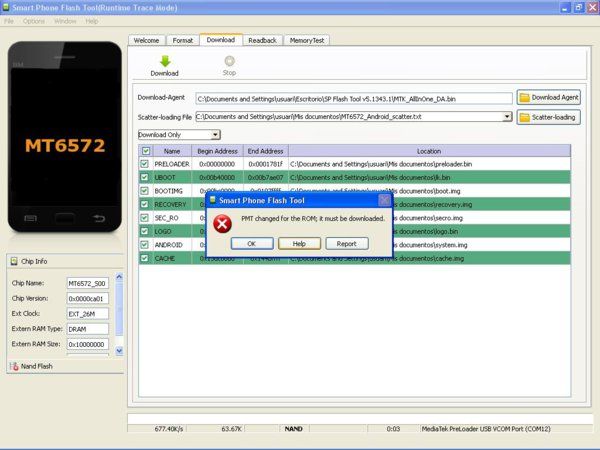Uncheck the PRELOADER row checkbox

(x=144, y=164)
